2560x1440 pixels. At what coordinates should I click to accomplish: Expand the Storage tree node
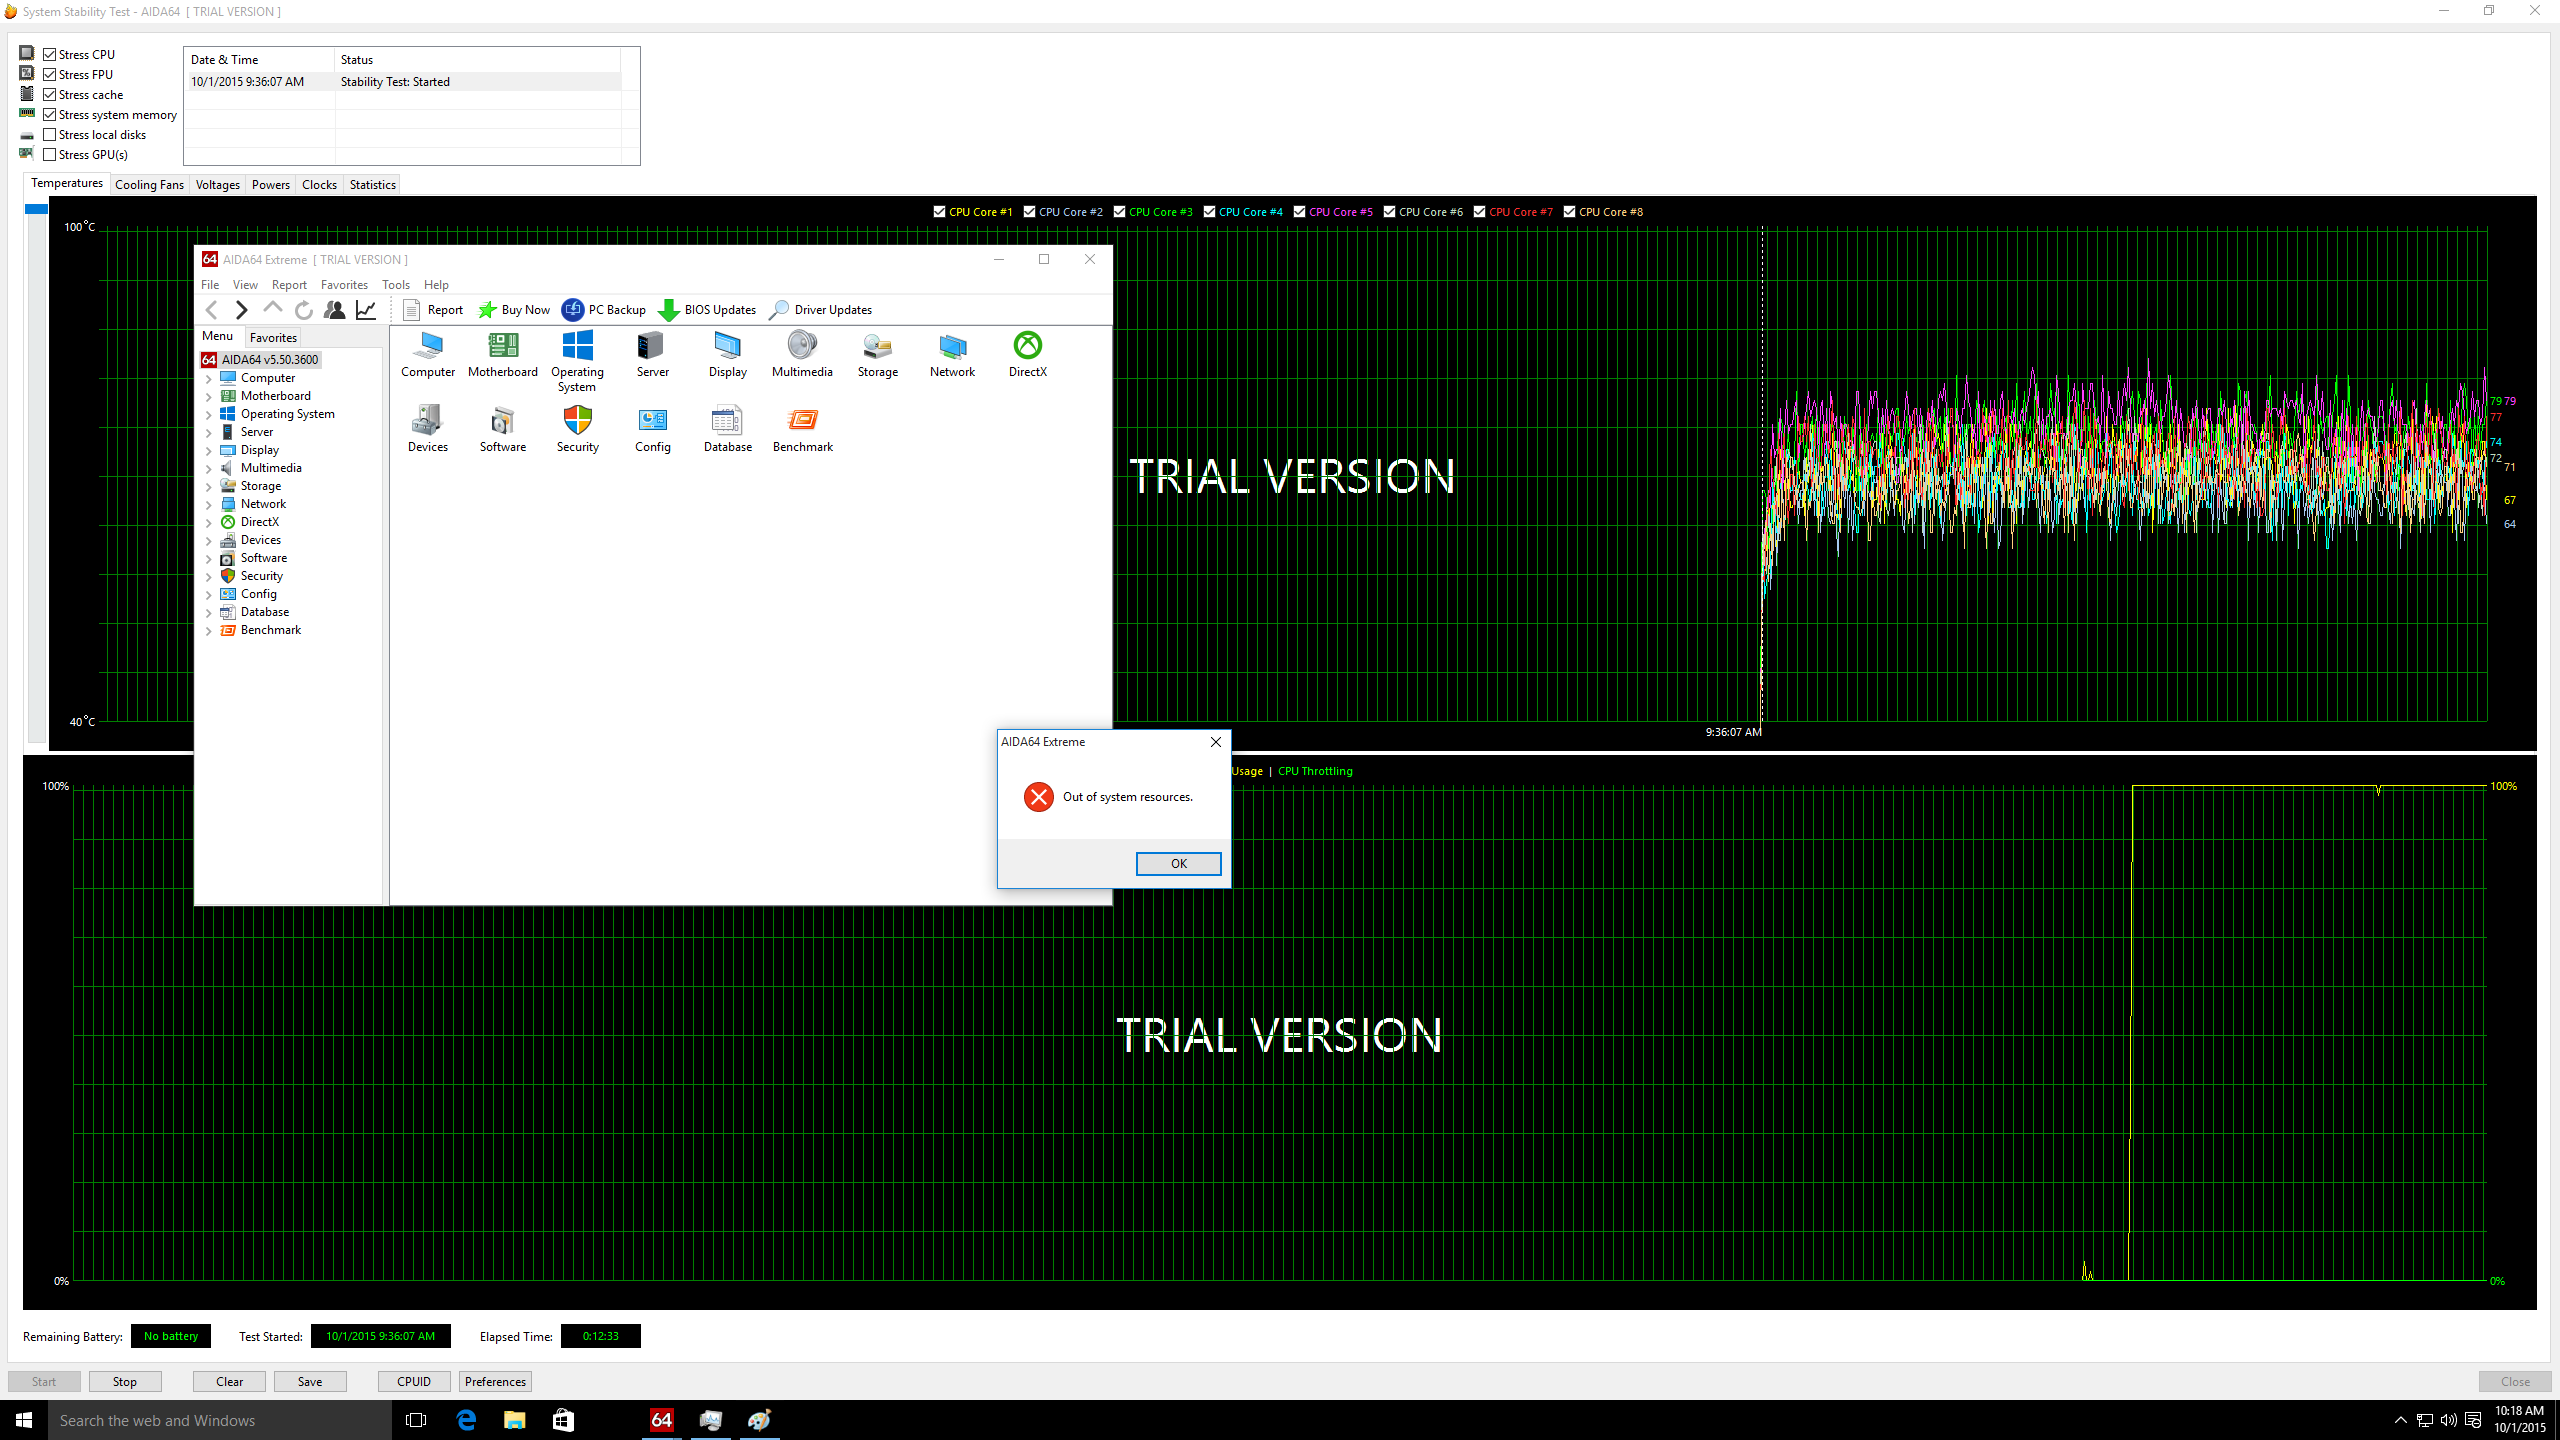pos(209,487)
